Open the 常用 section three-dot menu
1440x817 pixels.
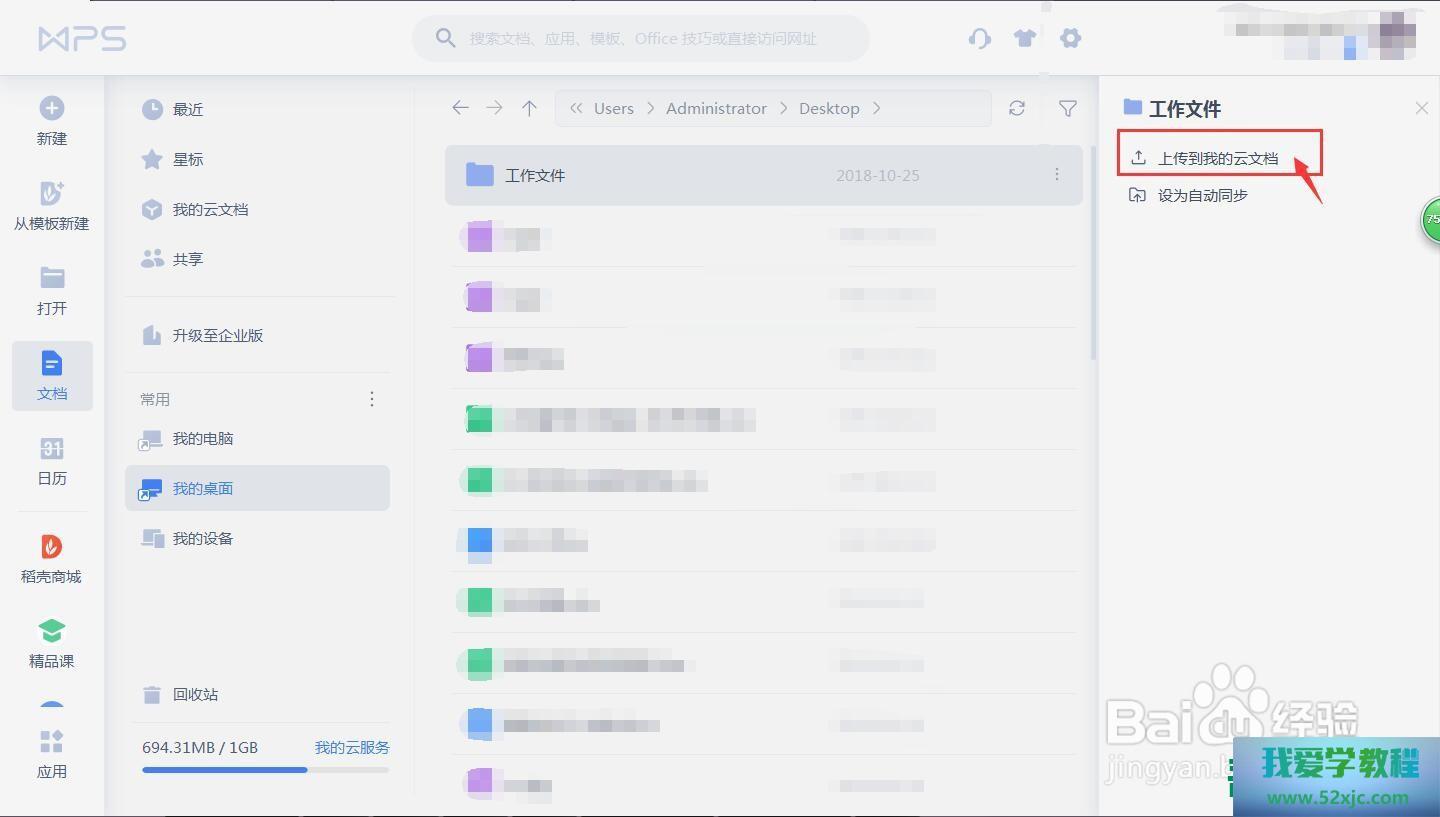point(372,399)
